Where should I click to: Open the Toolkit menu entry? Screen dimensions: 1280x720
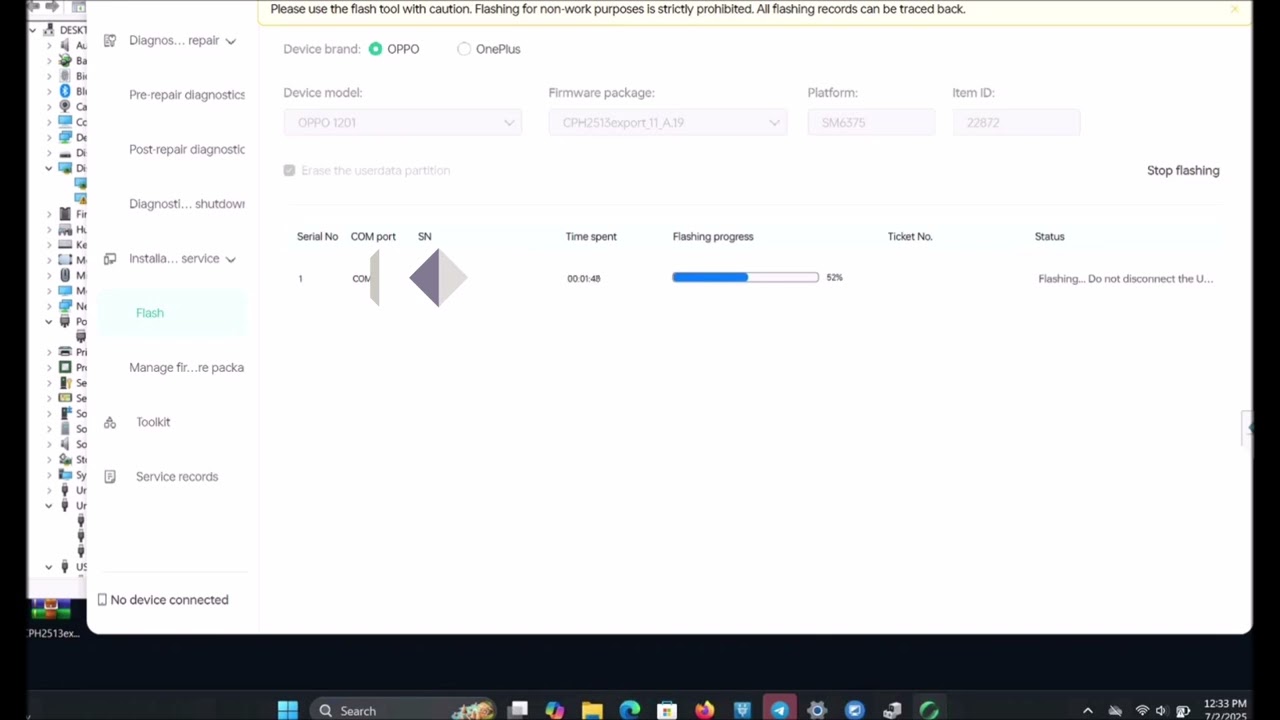coord(153,422)
